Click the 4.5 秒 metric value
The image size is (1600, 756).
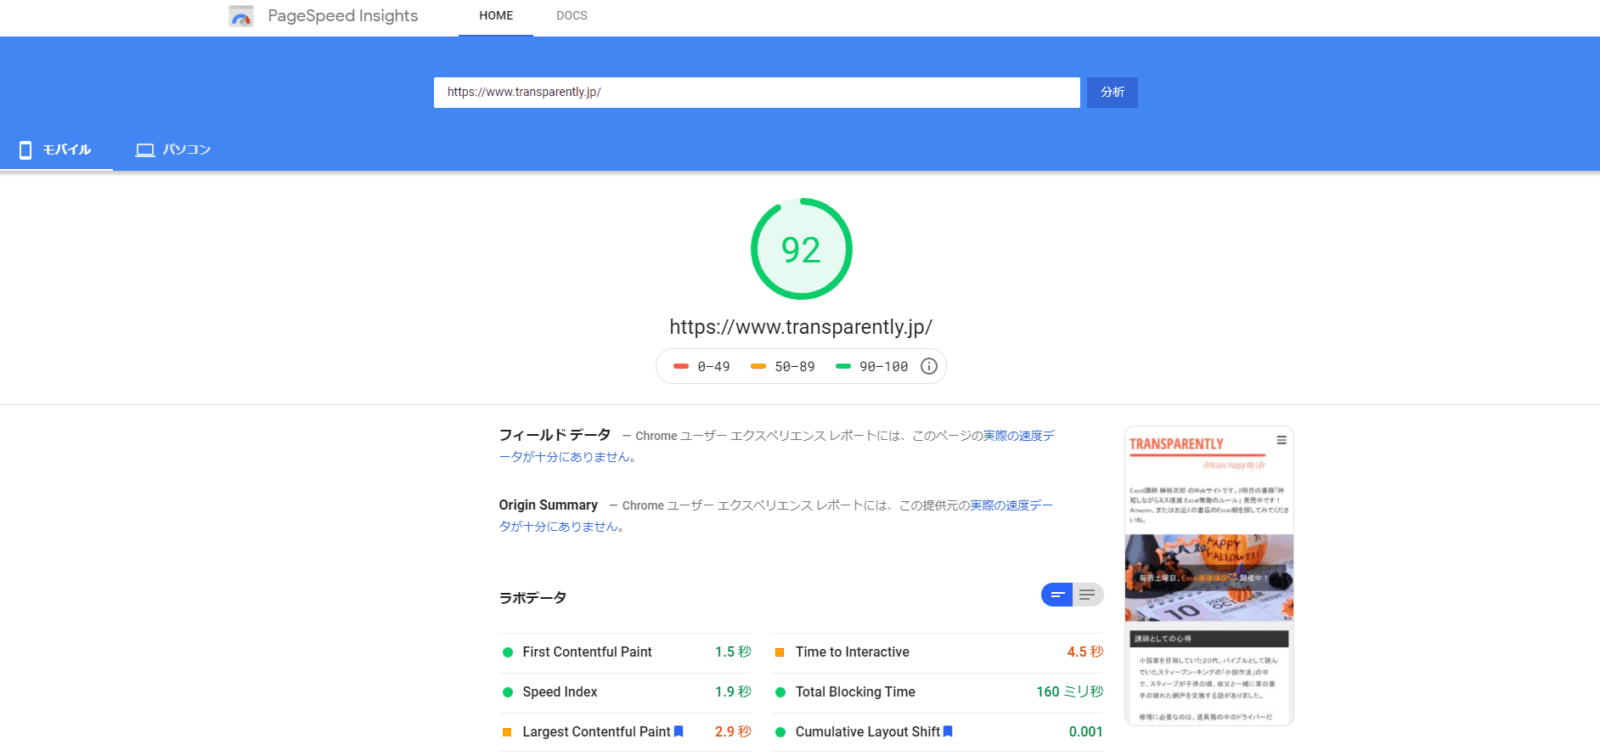point(1085,652)
